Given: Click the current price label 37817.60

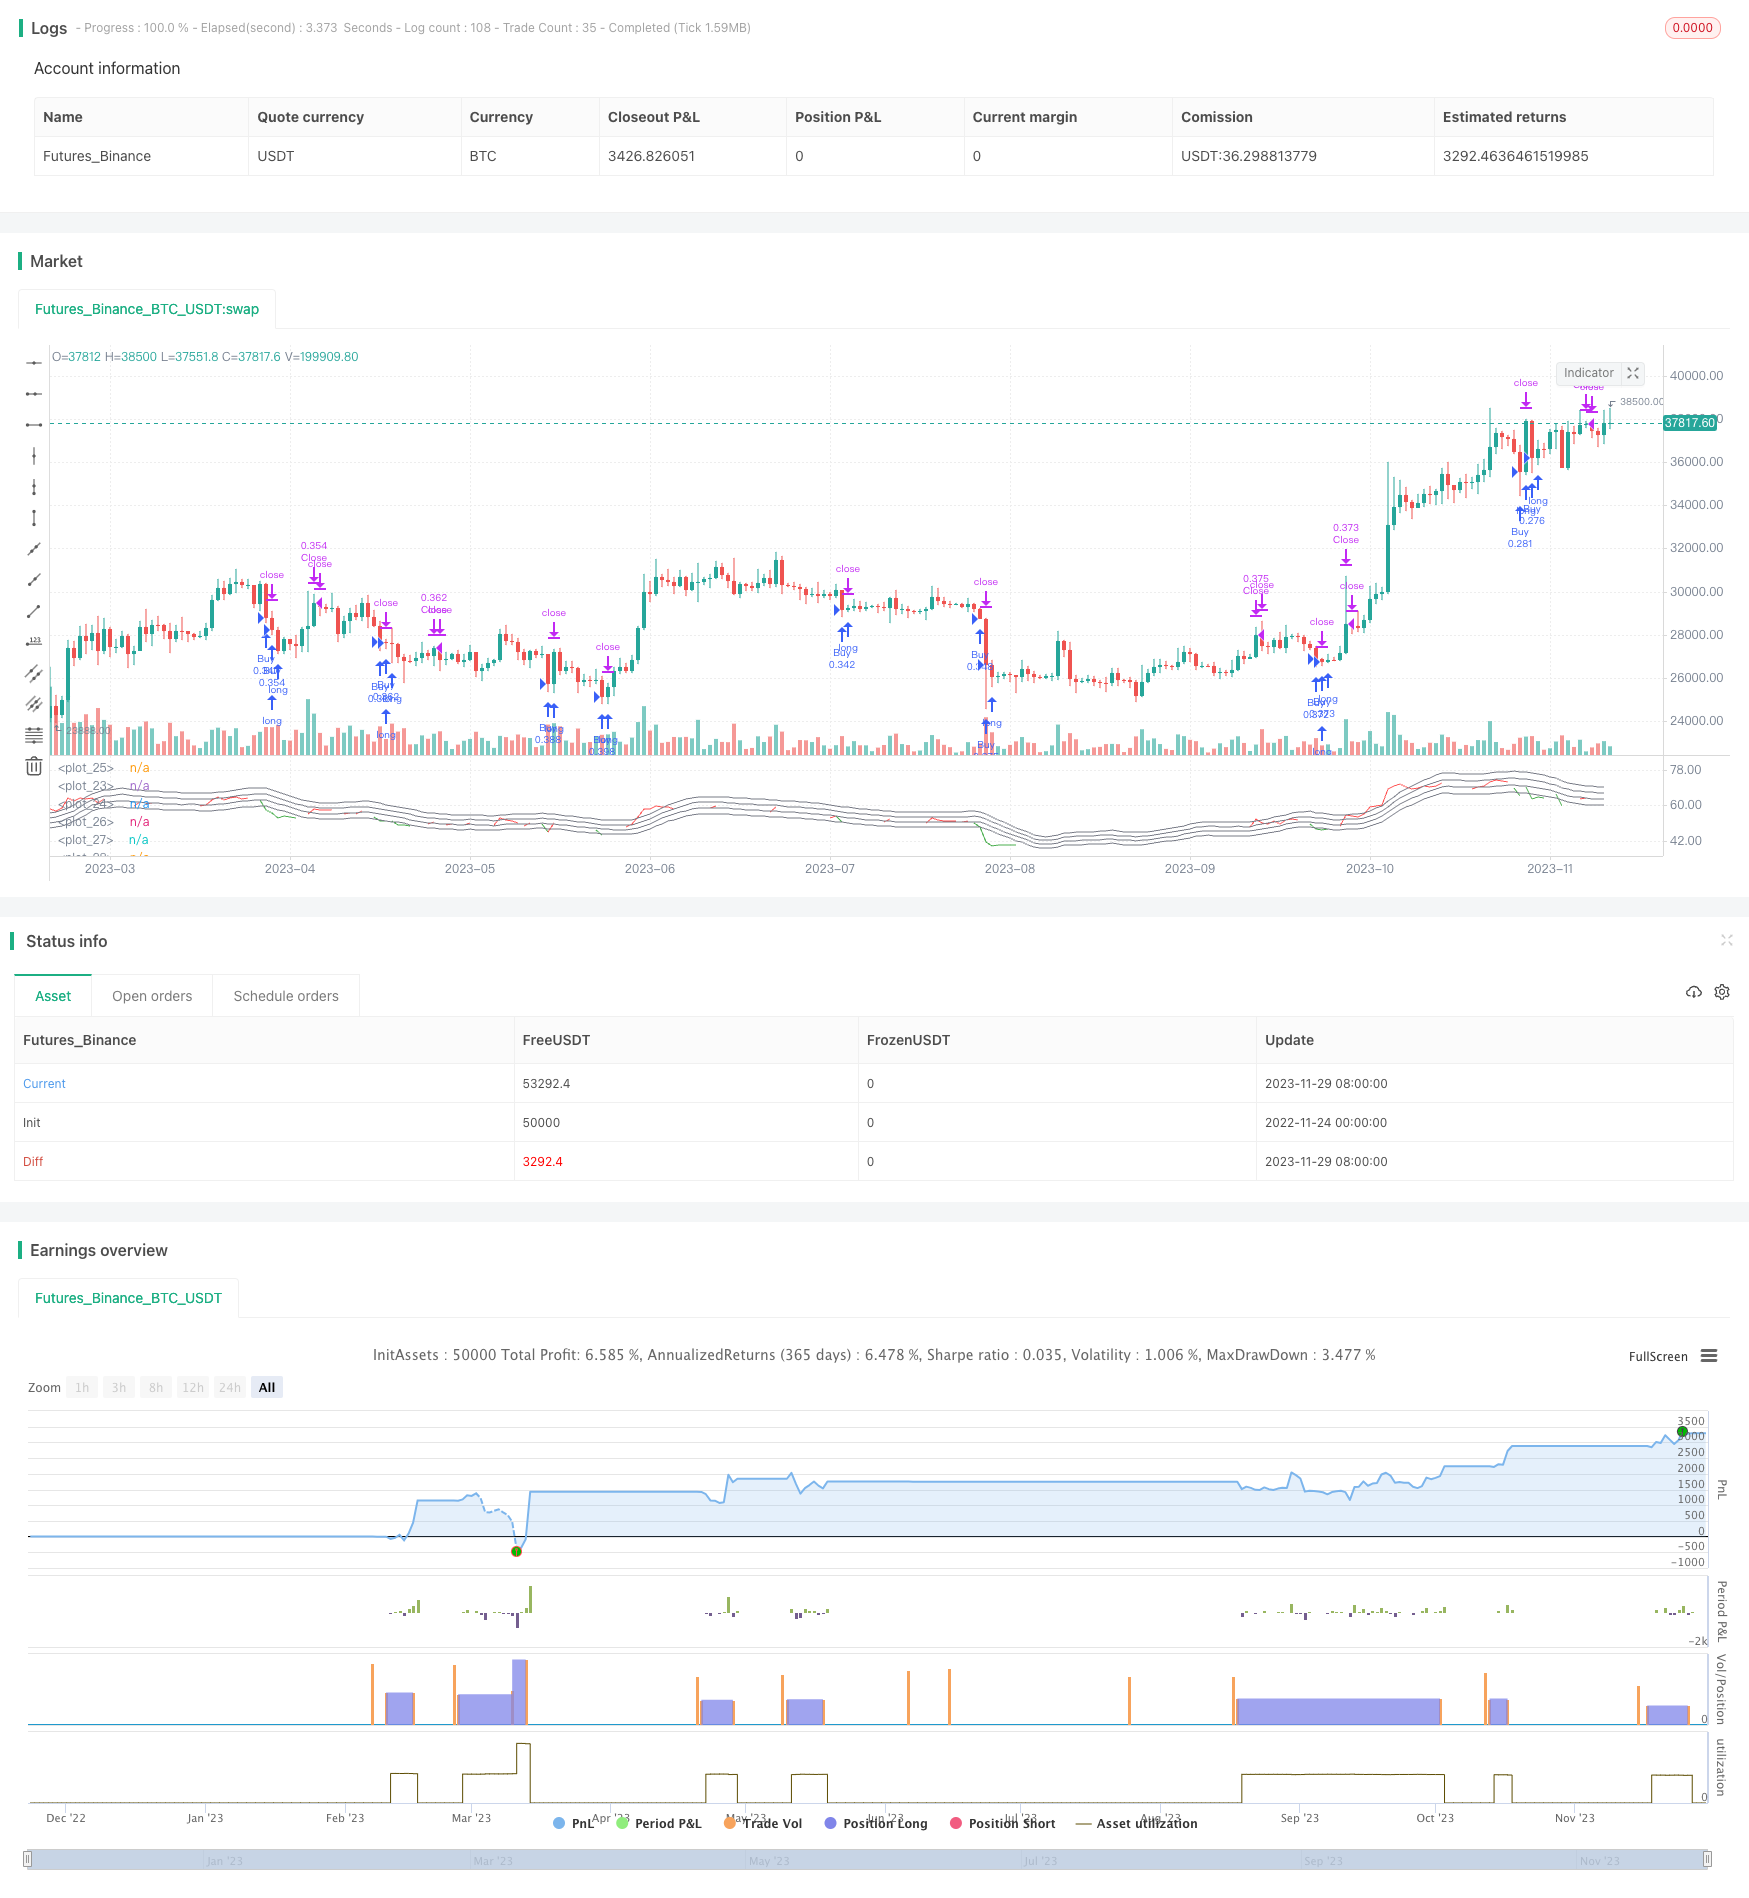Looking at the screenshot, I should pyautogui.click(x=1689, y=423).
